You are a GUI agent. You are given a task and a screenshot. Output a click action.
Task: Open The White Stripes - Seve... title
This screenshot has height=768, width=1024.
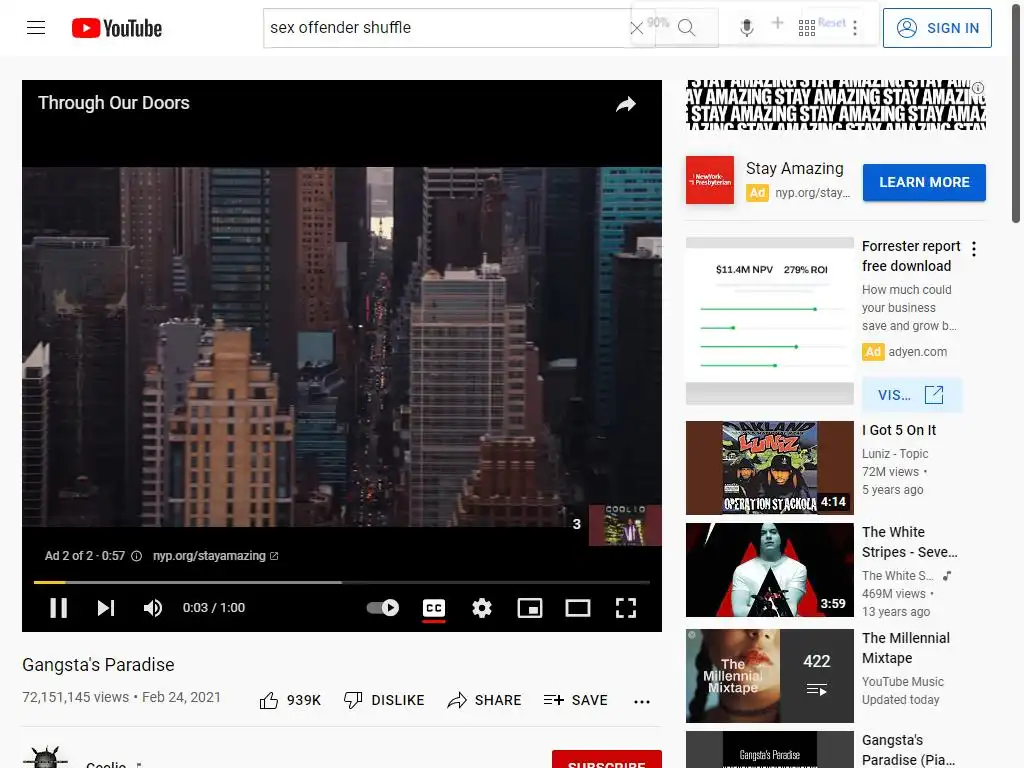click(x=910, y=542)
